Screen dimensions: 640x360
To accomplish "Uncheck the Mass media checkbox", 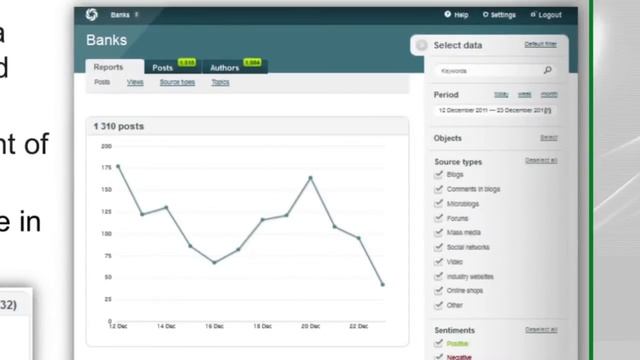I will (439, 232).
